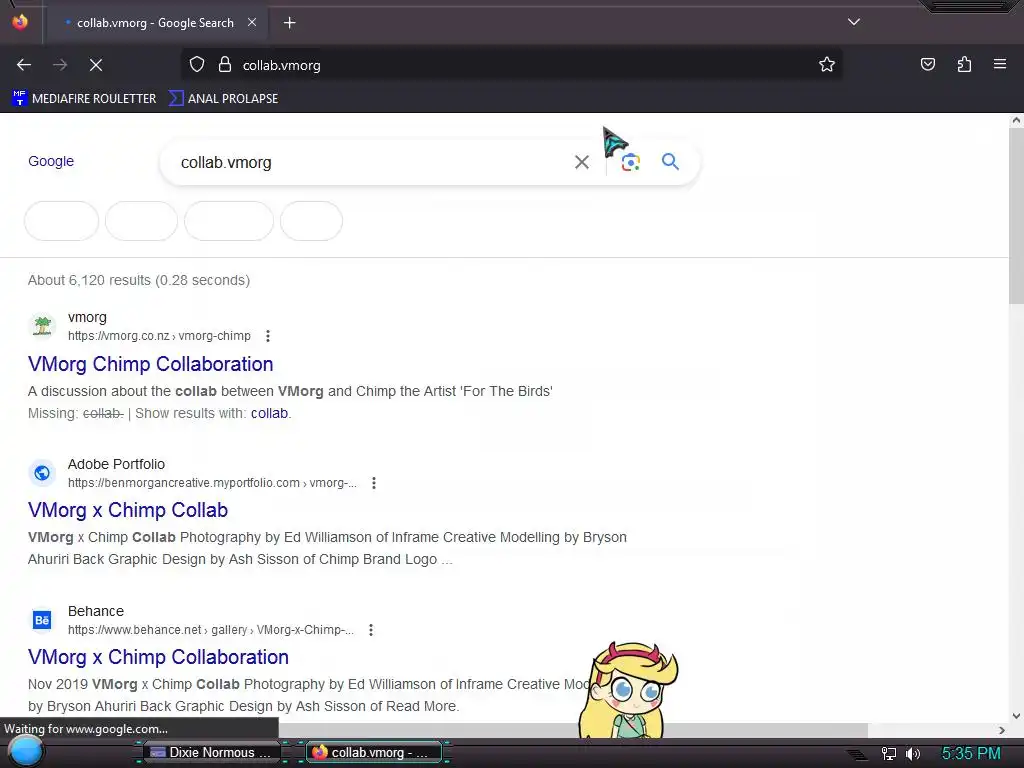Viewport: 1024px width, 768px height.
Task: Close the collab.vmorg Google Search tab
Action: [252, 22]
